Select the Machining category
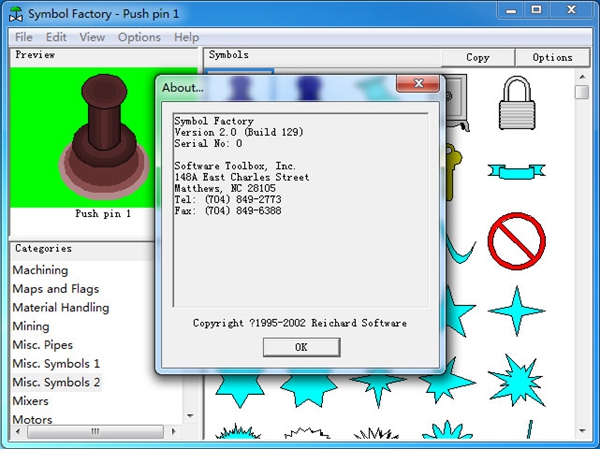This screenshot has height=449, width=600. 40,270
